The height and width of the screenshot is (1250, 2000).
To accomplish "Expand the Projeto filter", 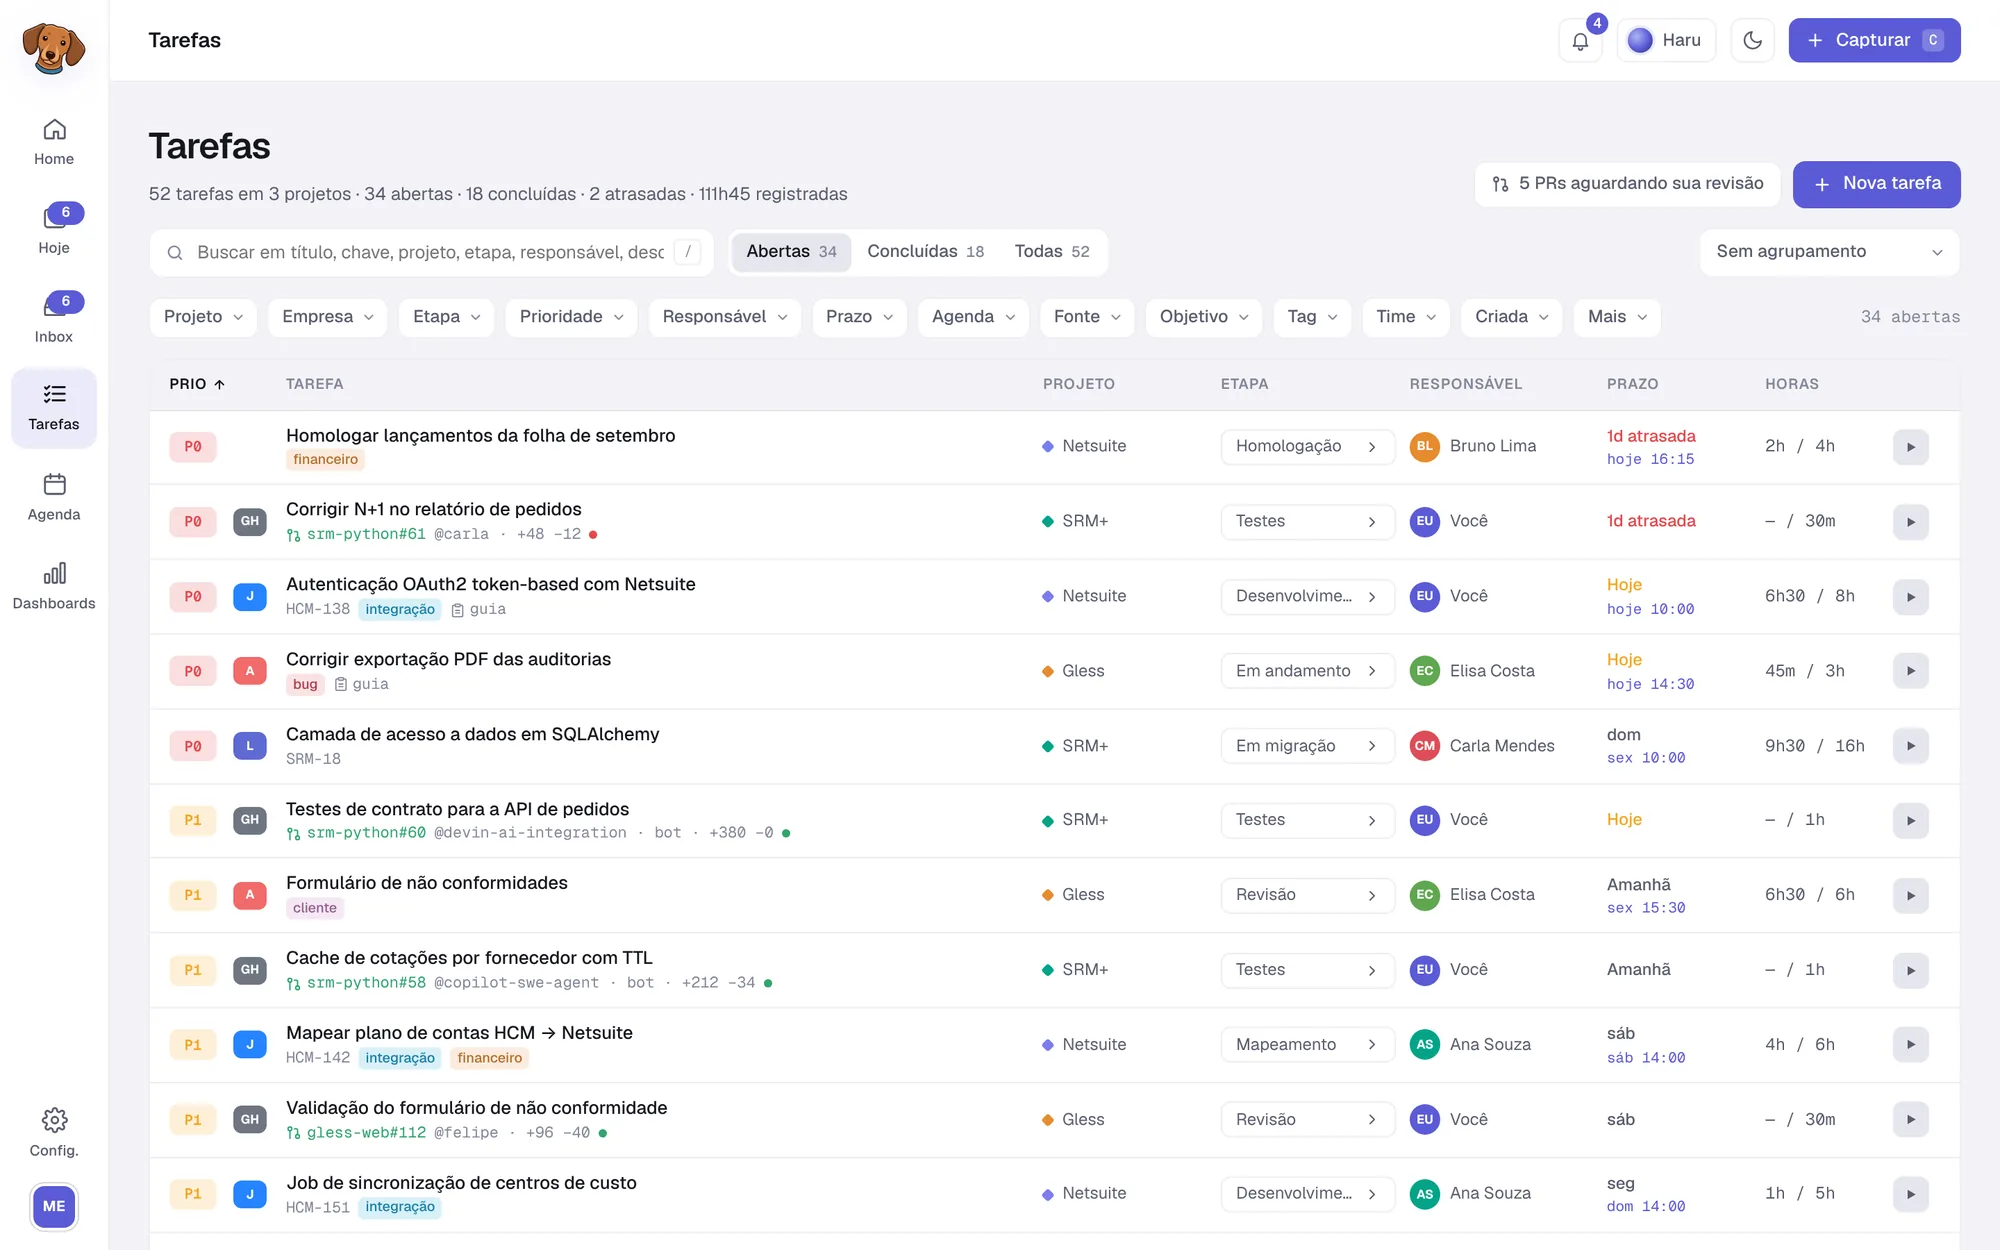I will pos(203,317).
